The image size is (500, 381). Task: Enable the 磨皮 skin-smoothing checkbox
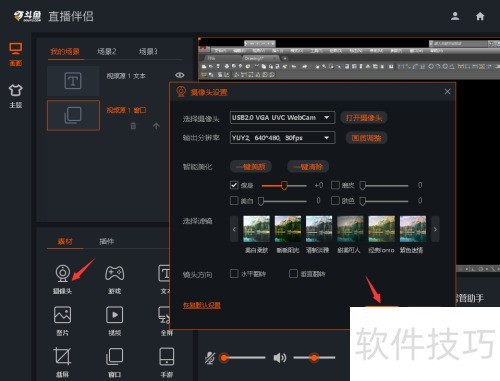(x=335, y=185)
